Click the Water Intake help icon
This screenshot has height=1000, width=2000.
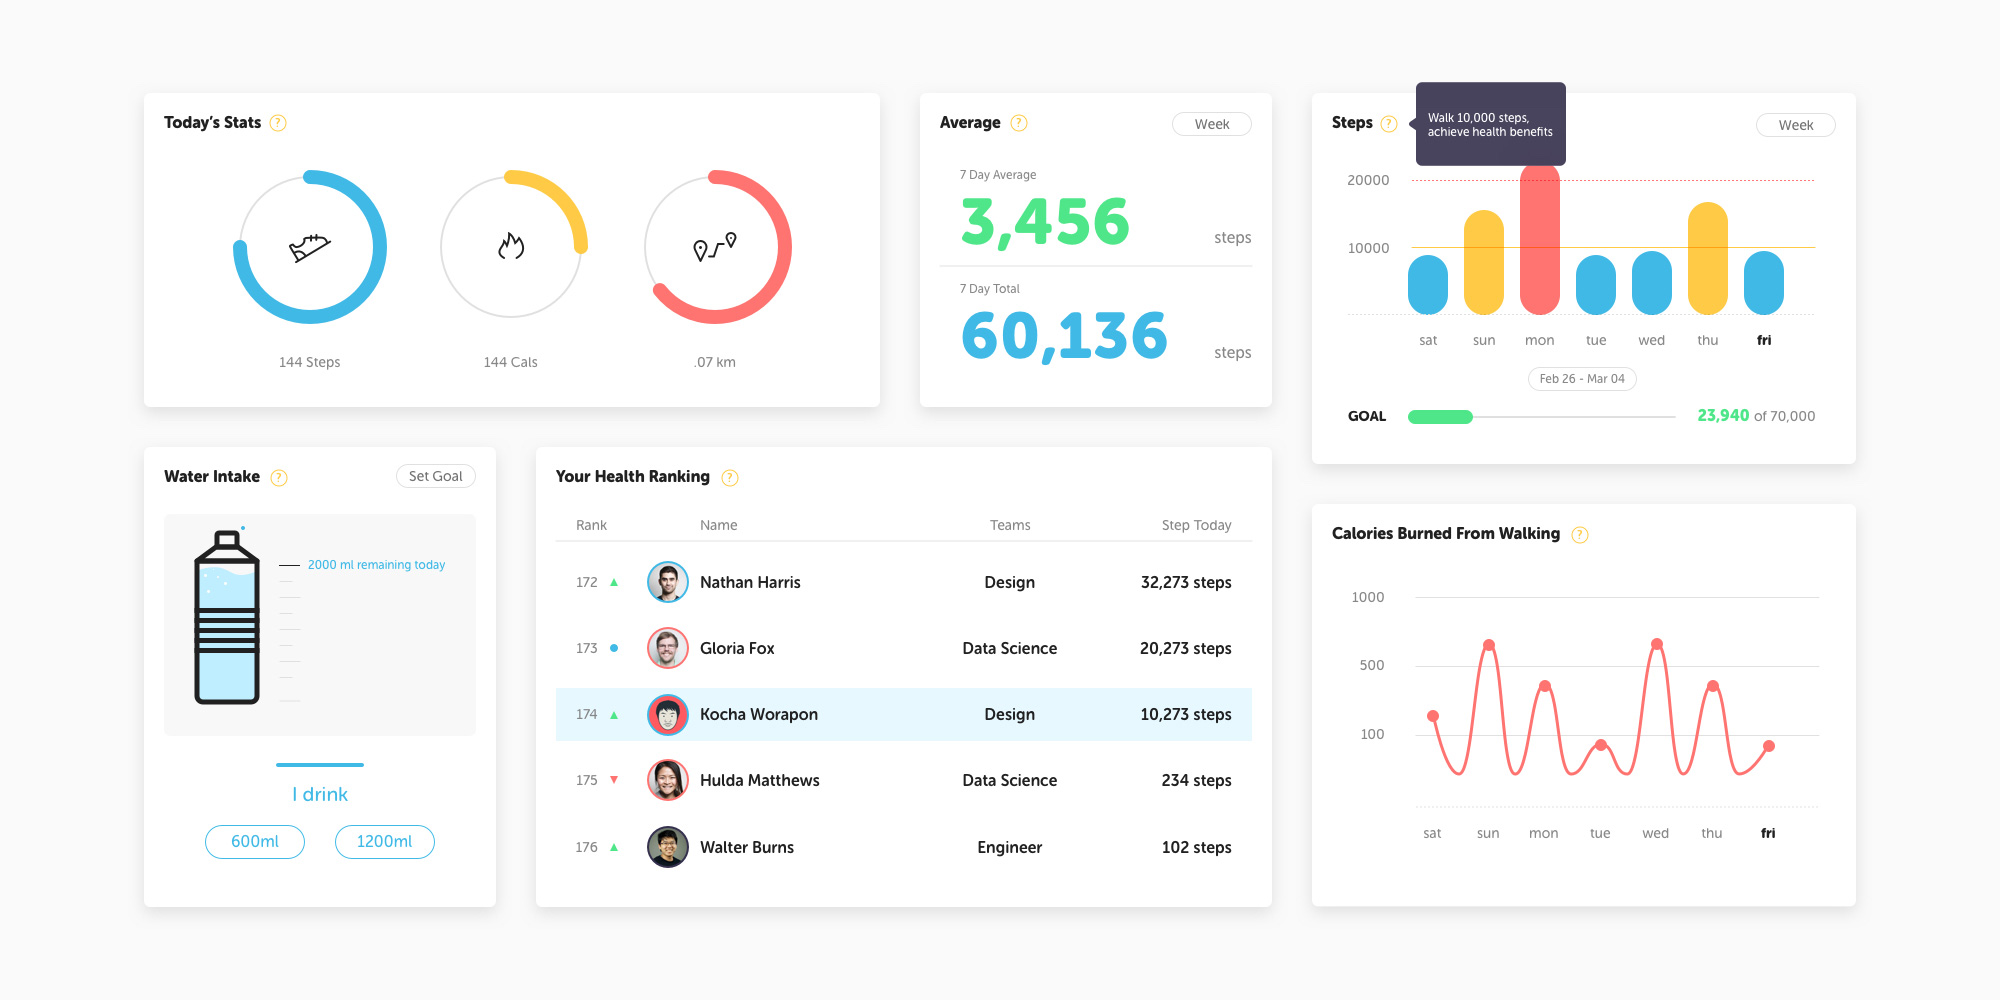point(279,478)
